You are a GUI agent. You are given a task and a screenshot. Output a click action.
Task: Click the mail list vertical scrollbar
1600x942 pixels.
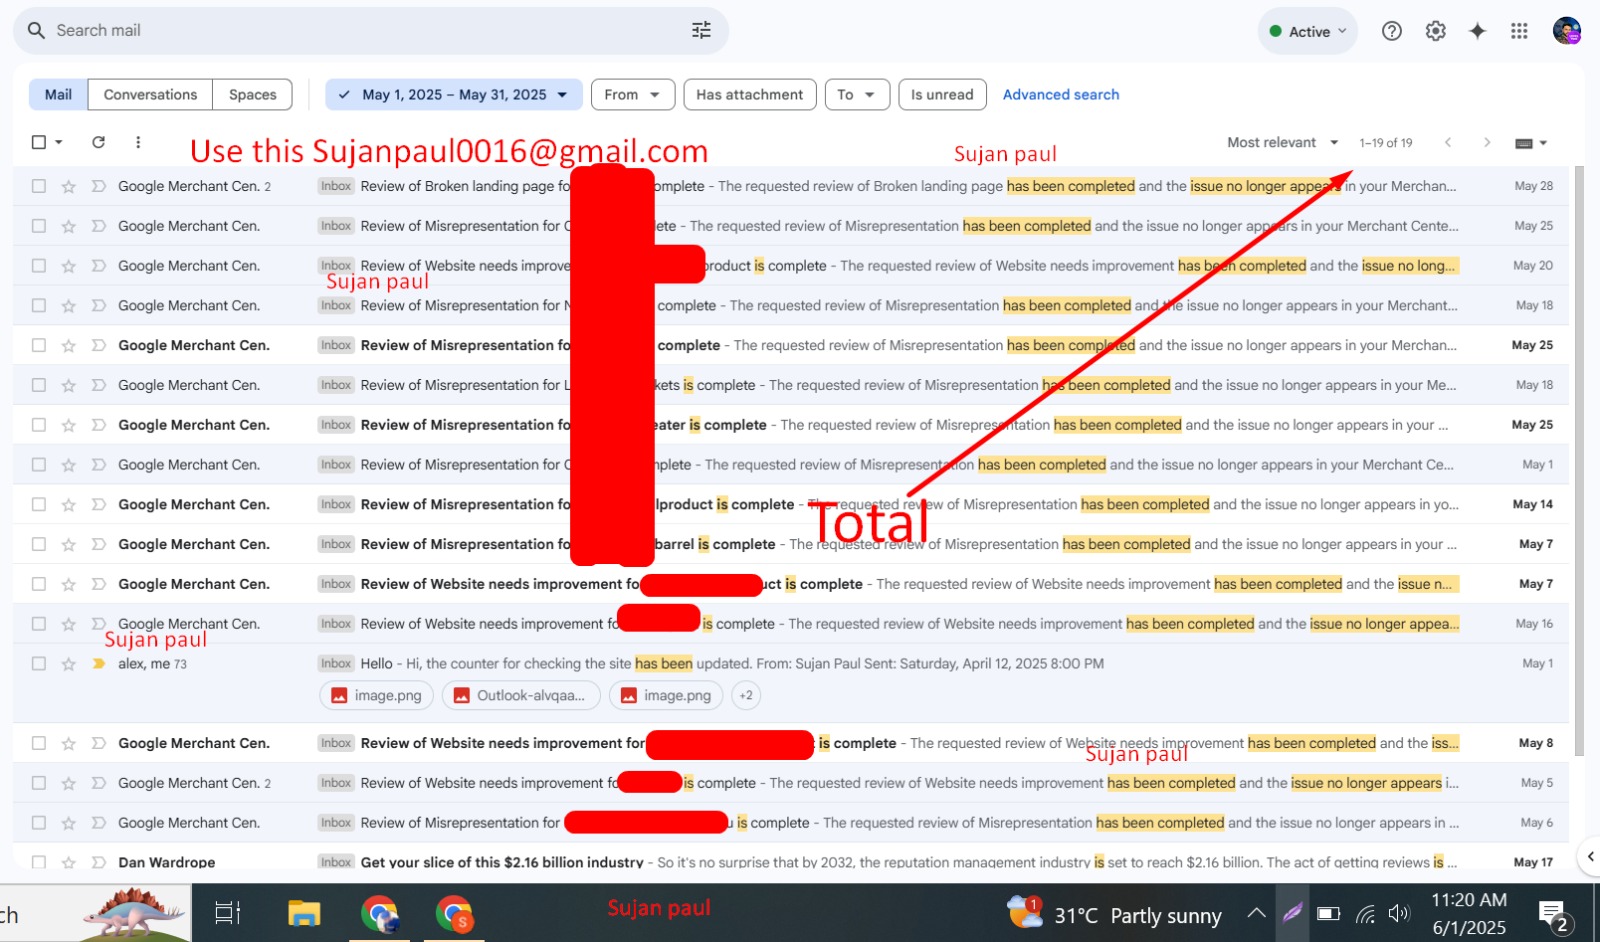tap(1580, 460)
